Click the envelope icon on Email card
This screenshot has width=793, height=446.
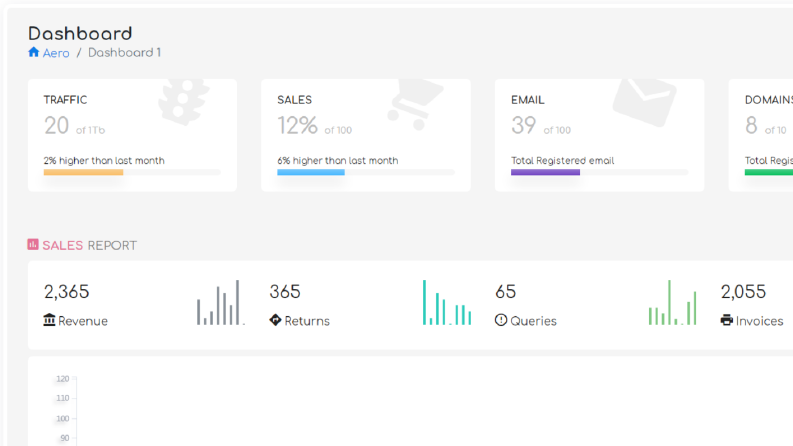point(644,102)
